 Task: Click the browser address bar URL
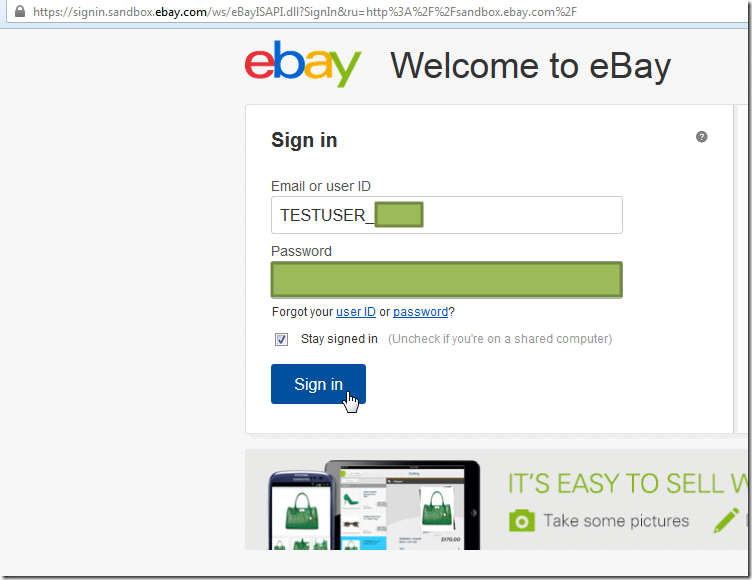(305, 12)
